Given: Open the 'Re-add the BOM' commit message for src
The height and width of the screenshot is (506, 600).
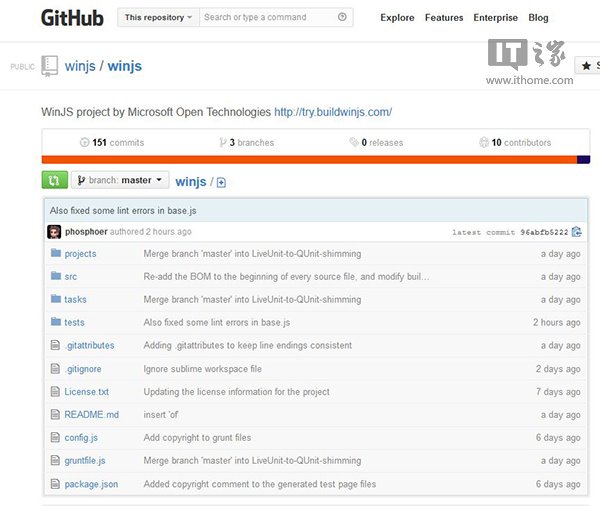Looking at the screenshot, I should click(x=286, y=276).
